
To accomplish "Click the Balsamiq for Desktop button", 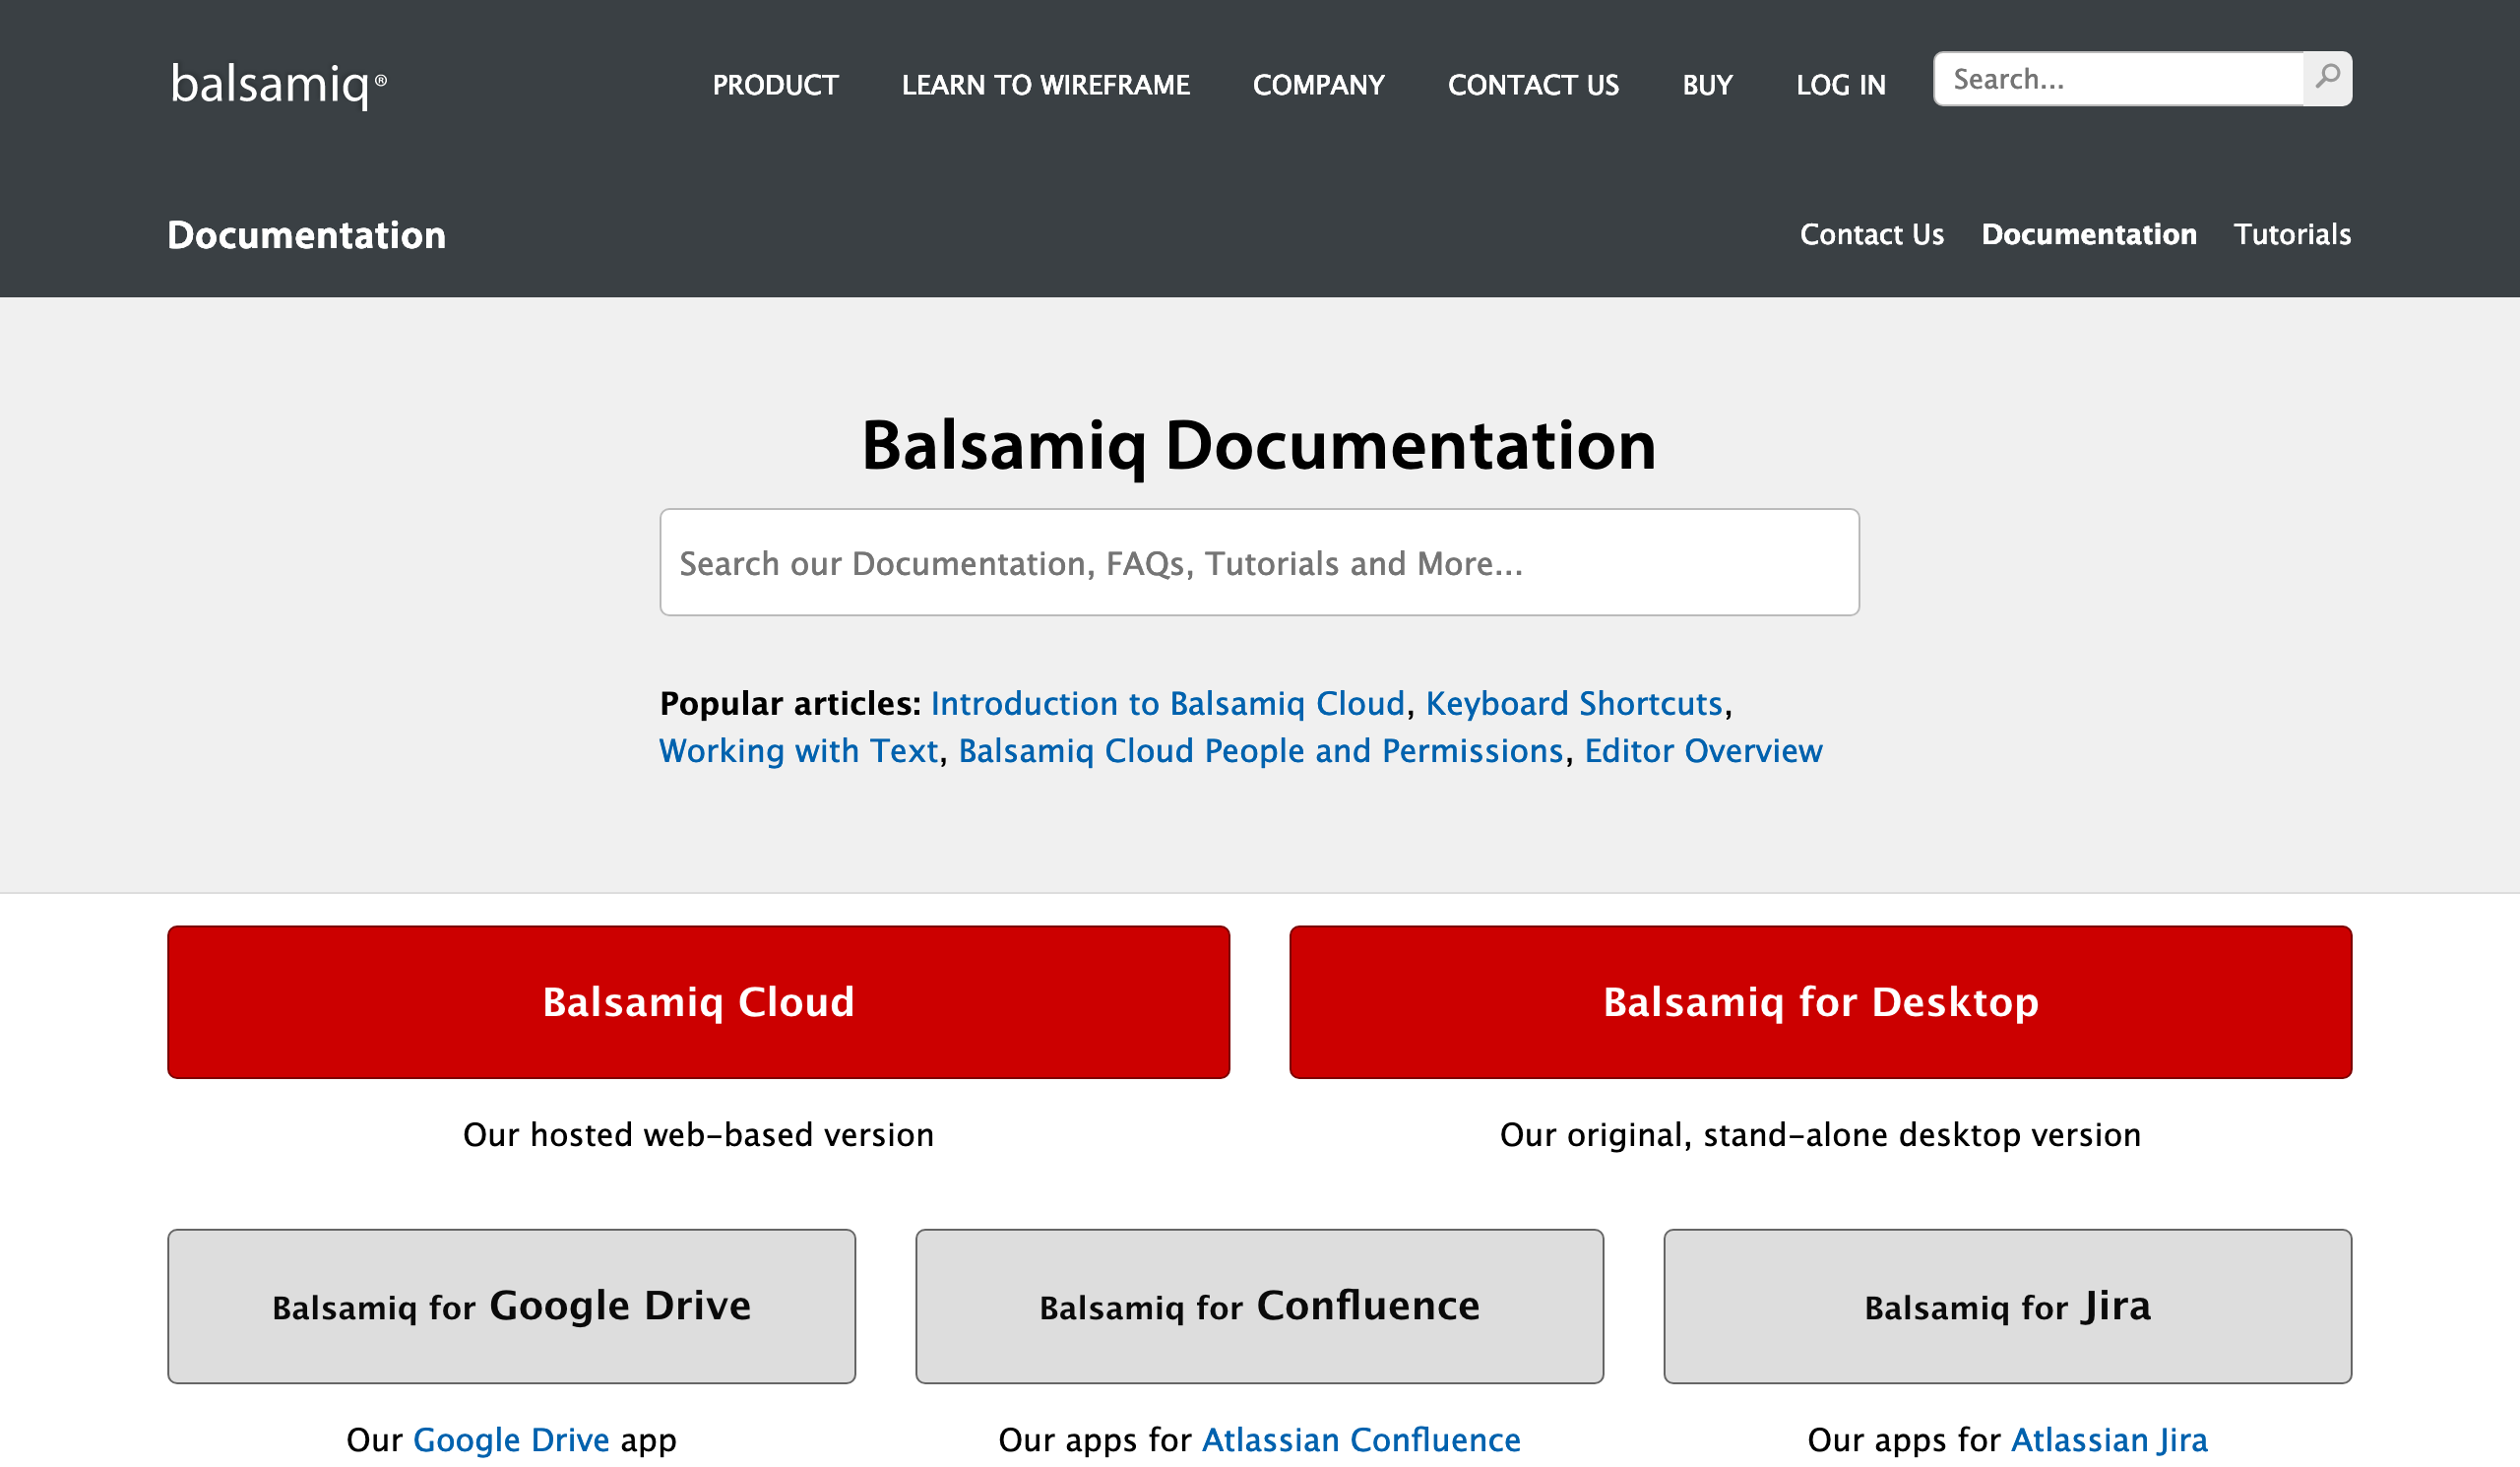I will (1820, 1002).
